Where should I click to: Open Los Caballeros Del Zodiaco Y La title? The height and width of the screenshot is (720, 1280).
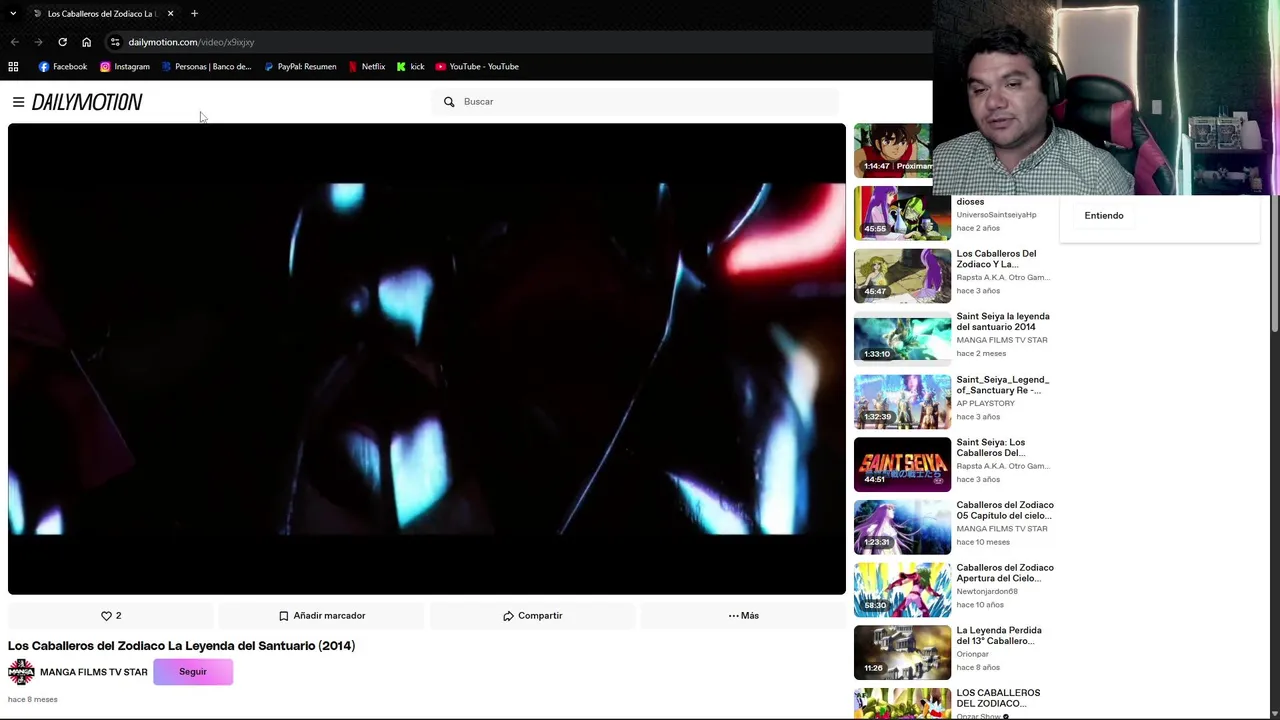(996, 259)
